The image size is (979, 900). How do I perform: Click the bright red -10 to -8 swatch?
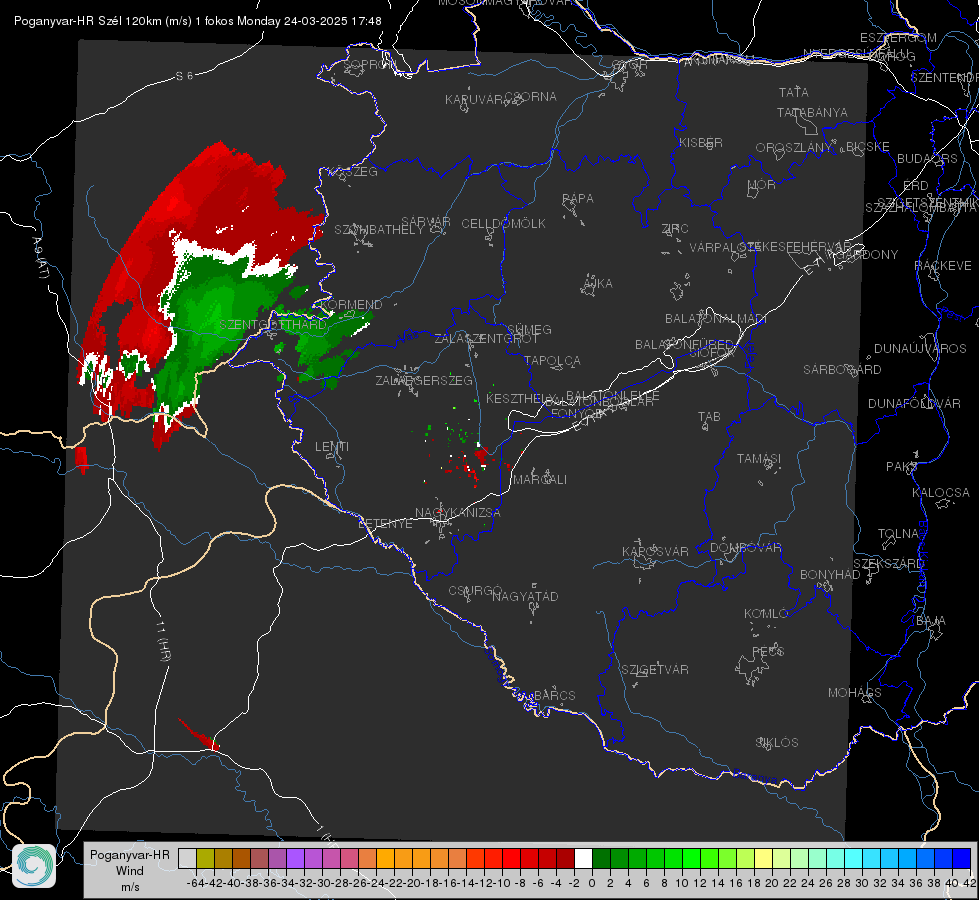[x=511, y=858]
